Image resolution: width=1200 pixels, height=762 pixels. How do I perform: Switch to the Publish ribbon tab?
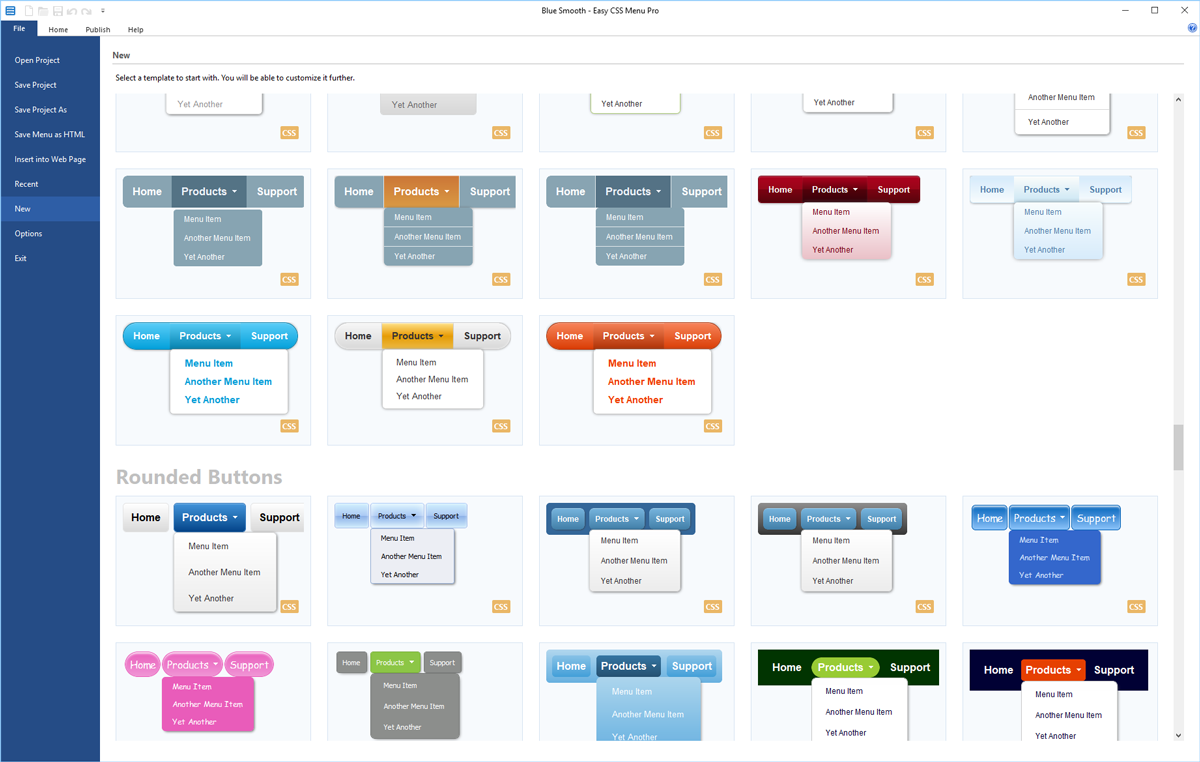coord(98,30)
